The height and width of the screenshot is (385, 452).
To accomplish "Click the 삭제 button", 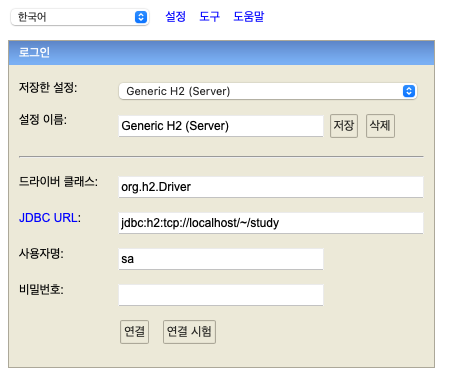I will (380, 126).
